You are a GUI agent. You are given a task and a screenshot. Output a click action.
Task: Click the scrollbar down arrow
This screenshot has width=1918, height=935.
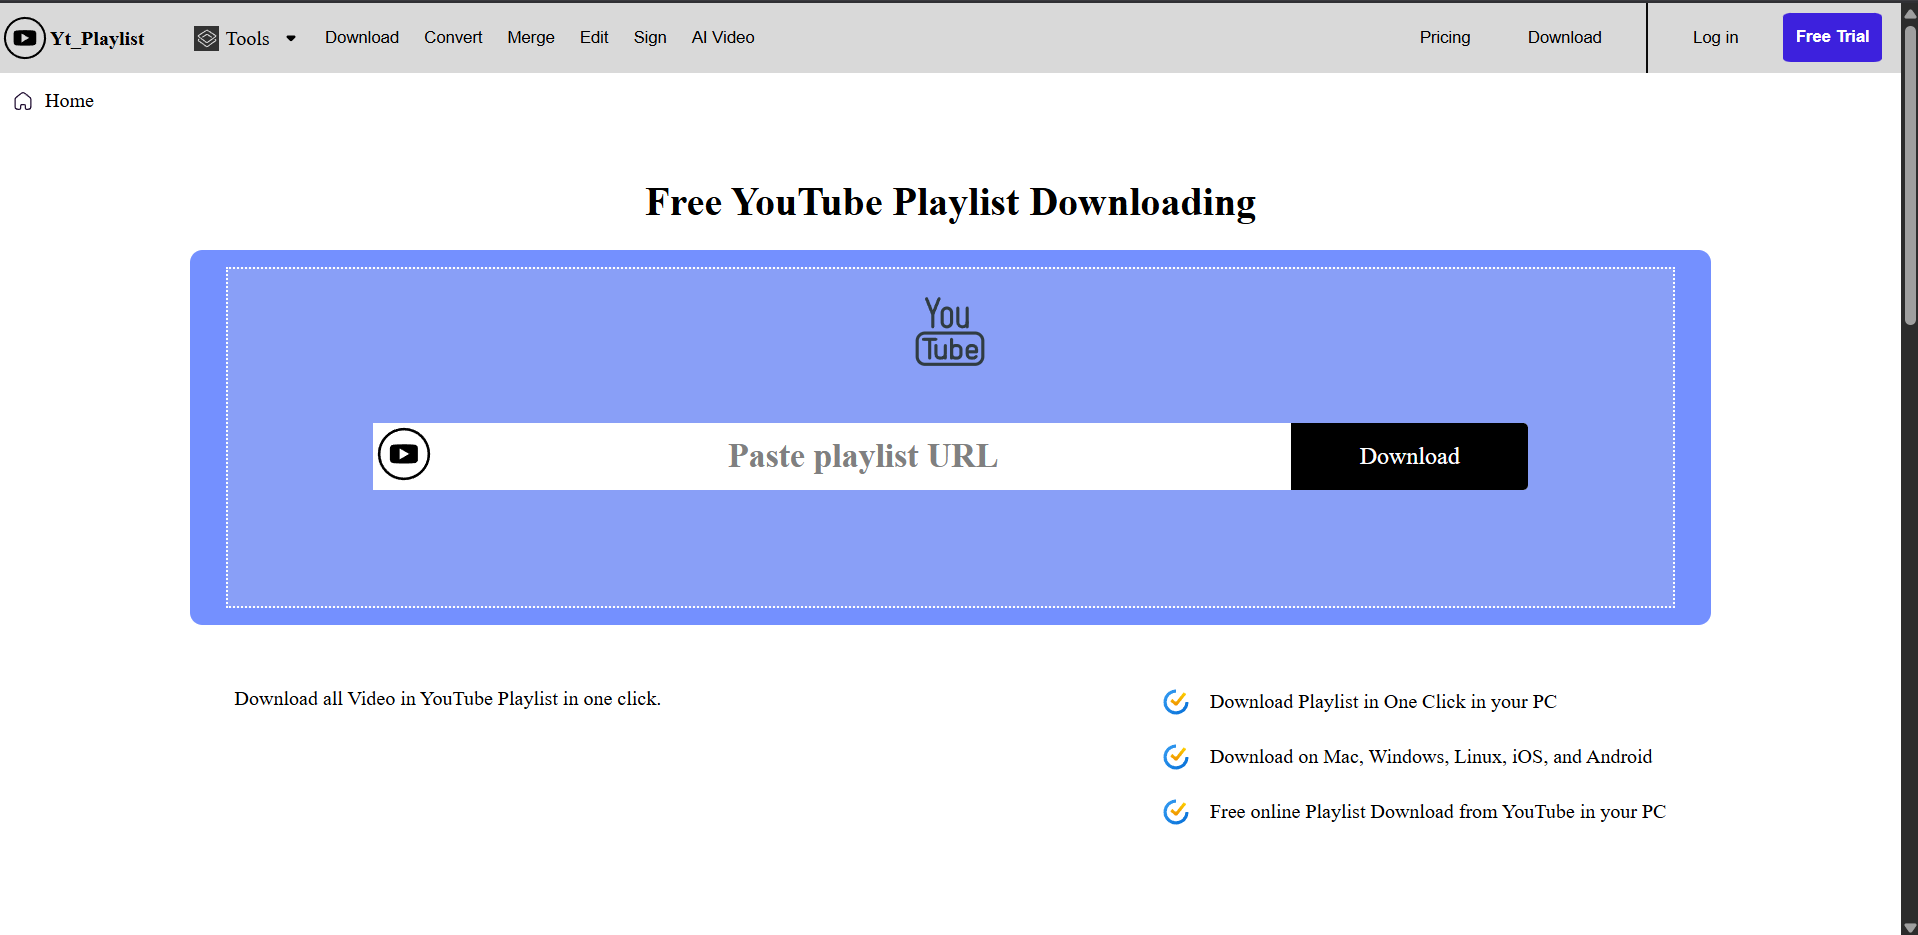[1910, 927]
